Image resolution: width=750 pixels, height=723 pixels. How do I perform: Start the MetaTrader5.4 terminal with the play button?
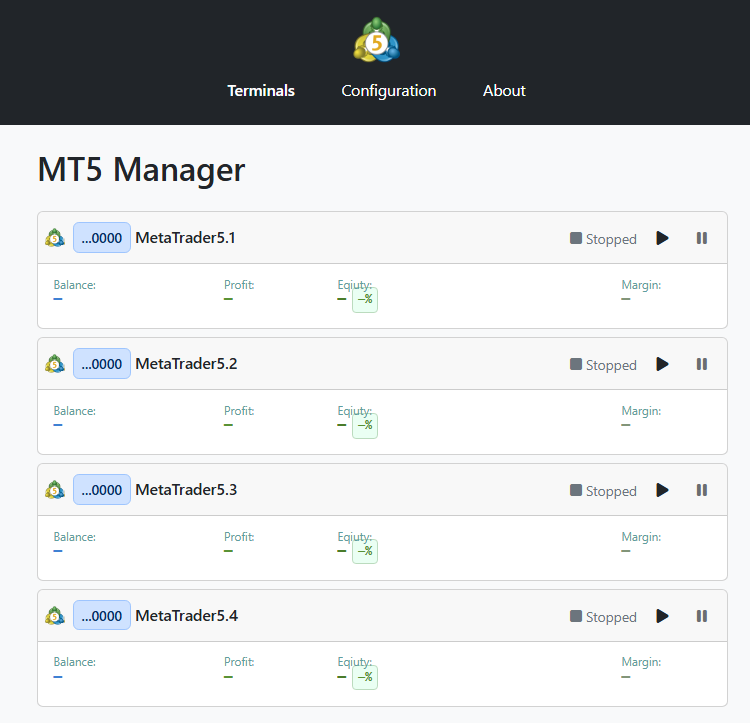point(662,616)
